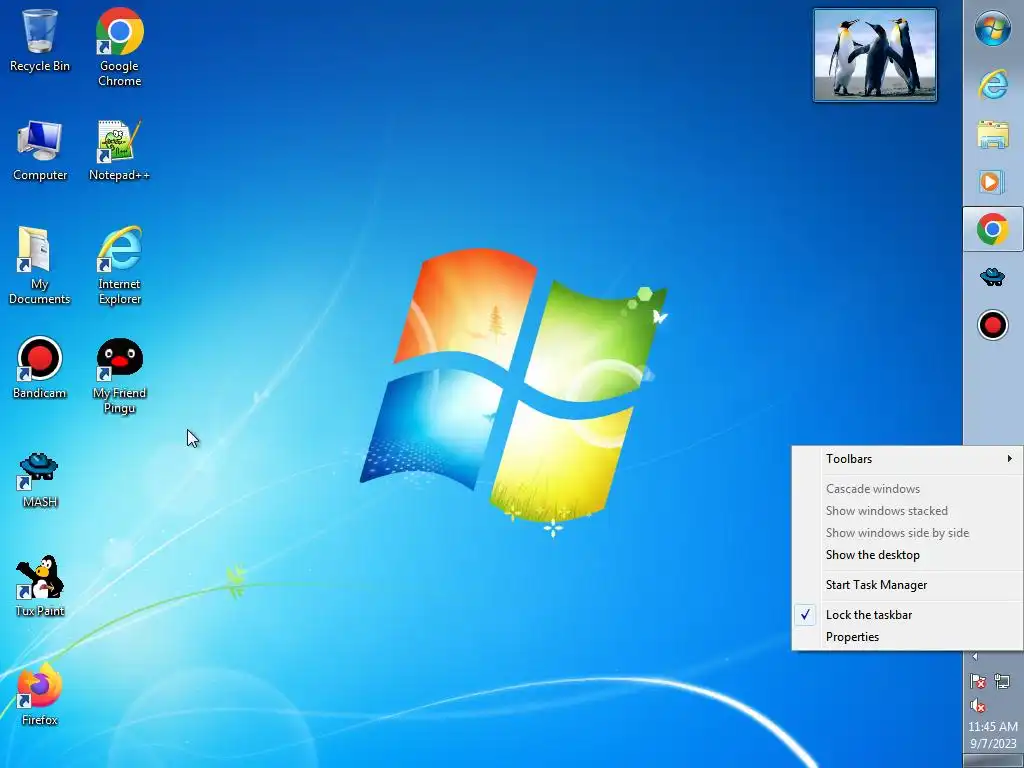1024x768 pixels.
Task: Select My Documents folder shortcut
Action: pyautogui.click(x=40, y=264)
